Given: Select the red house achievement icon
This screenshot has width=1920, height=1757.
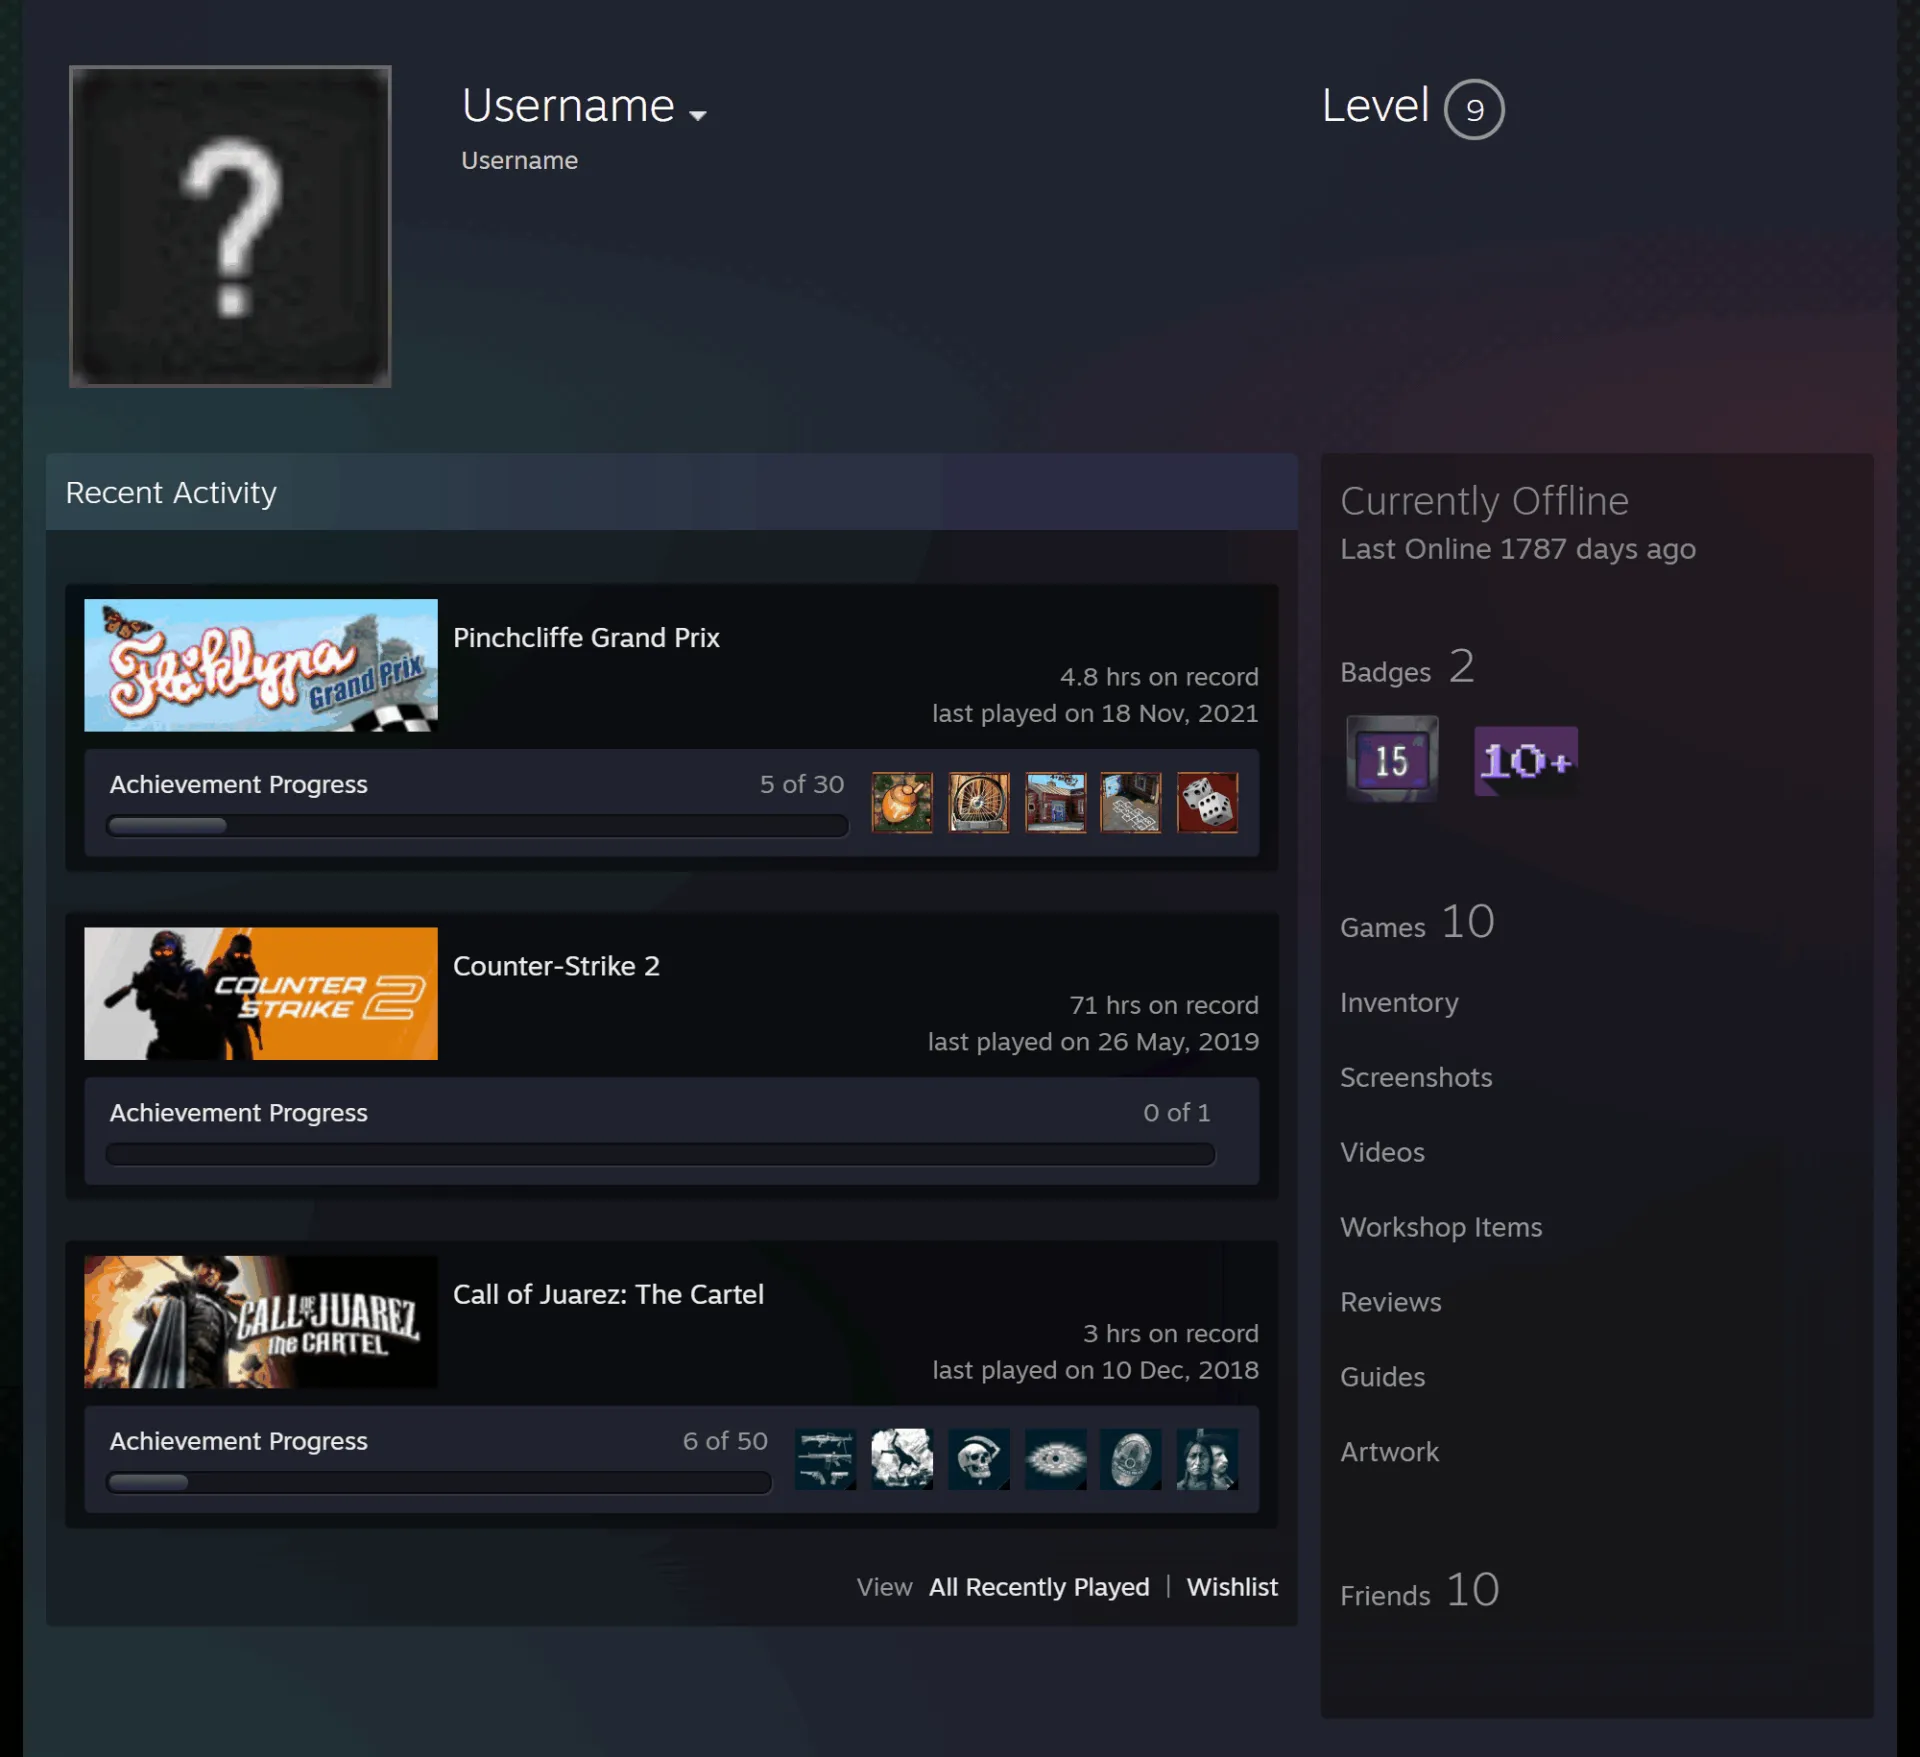Looking at the screenshot, I should coord(1055,802).
